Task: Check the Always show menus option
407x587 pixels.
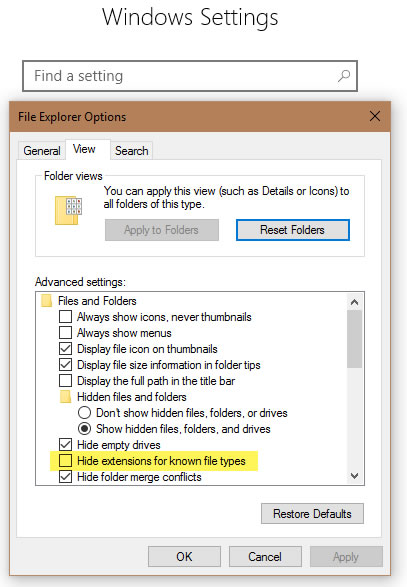Action: [66, 332]
